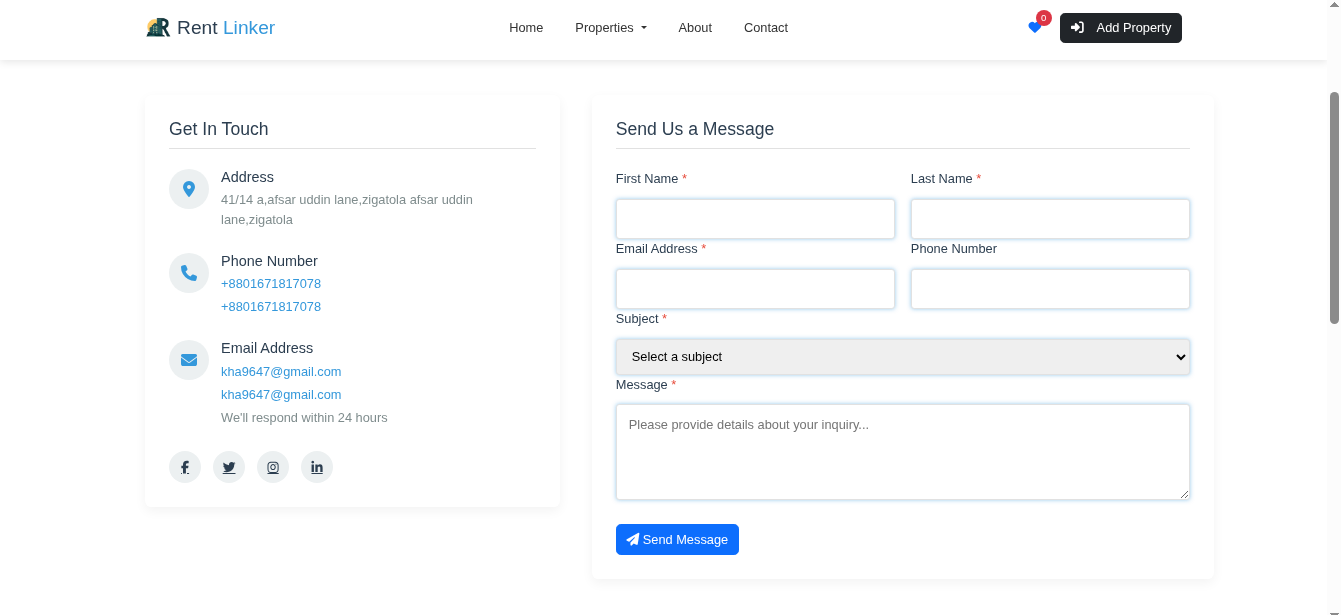Image resolution: width=1341 pixels, height=615 pixels.
Task: Click the Rent Linker logo
Action: coord(211,28)
